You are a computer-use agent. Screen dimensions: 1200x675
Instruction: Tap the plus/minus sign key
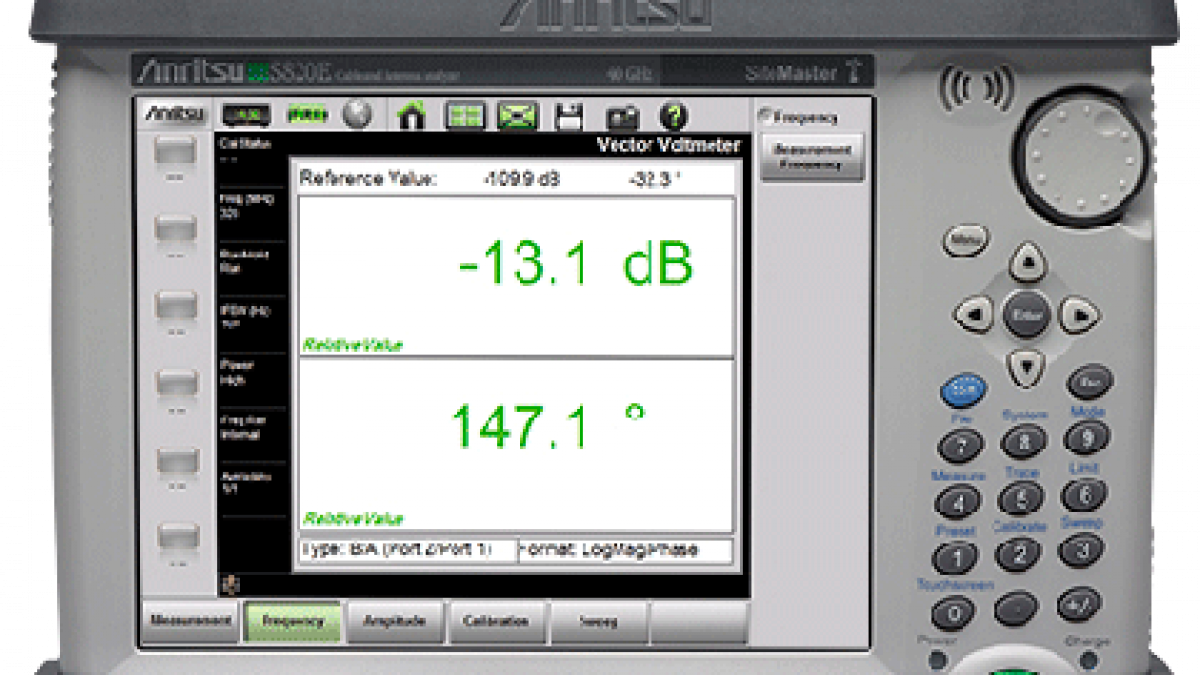pyautogui.click(x=1079, y=604)
